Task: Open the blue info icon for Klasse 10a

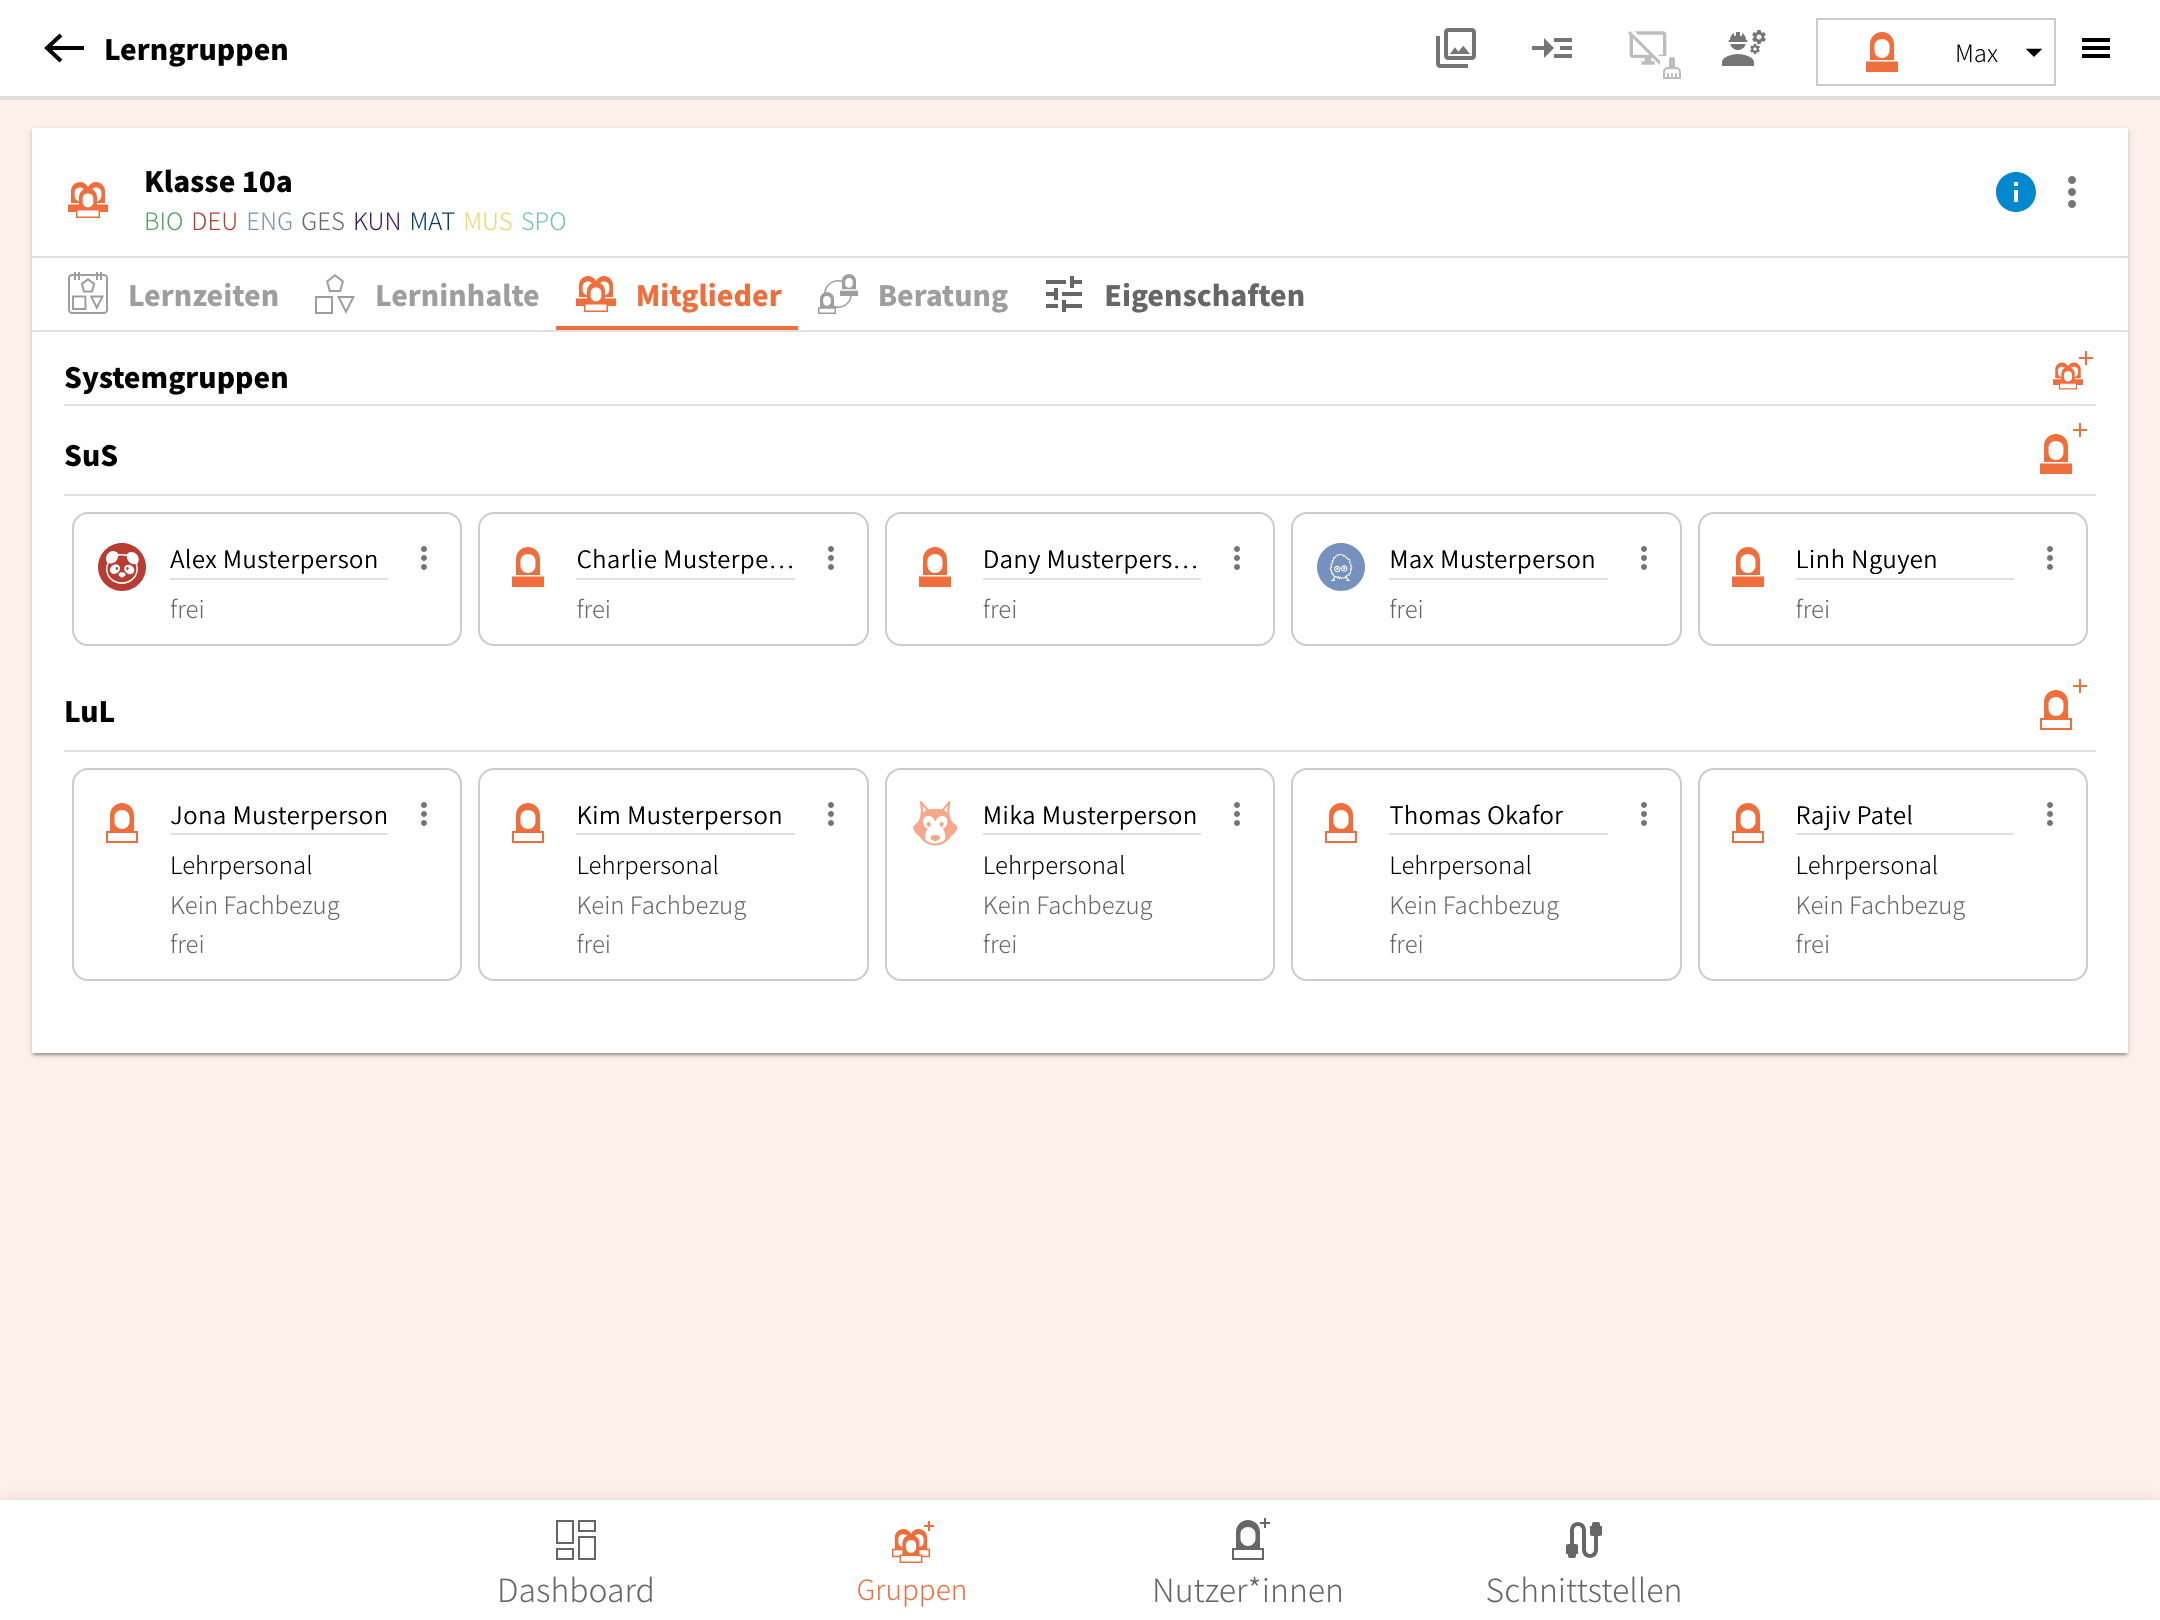Action: pos(2015,192)
